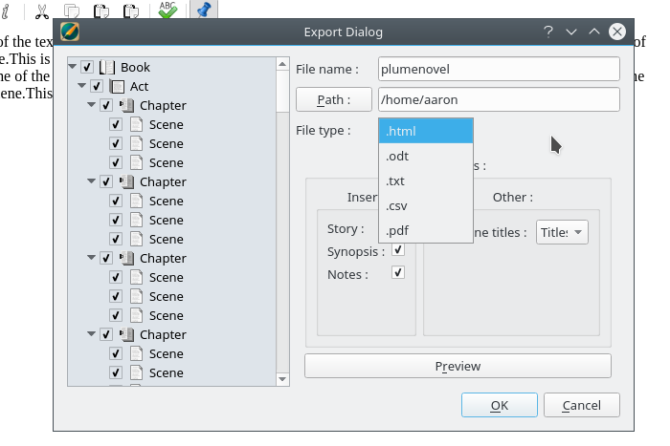670x446 pixels.
Task: Select the Act tree row label
Action: pyautogui.click(x=139, y=87)
